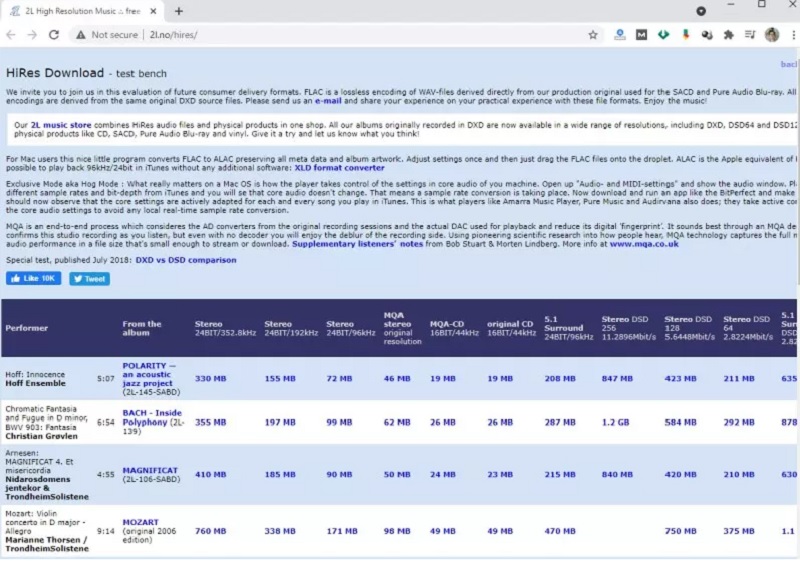The image size is (800, 561).
Task: Download Magnificat 50 MB MQA file
Action: [x=397, y=475]
